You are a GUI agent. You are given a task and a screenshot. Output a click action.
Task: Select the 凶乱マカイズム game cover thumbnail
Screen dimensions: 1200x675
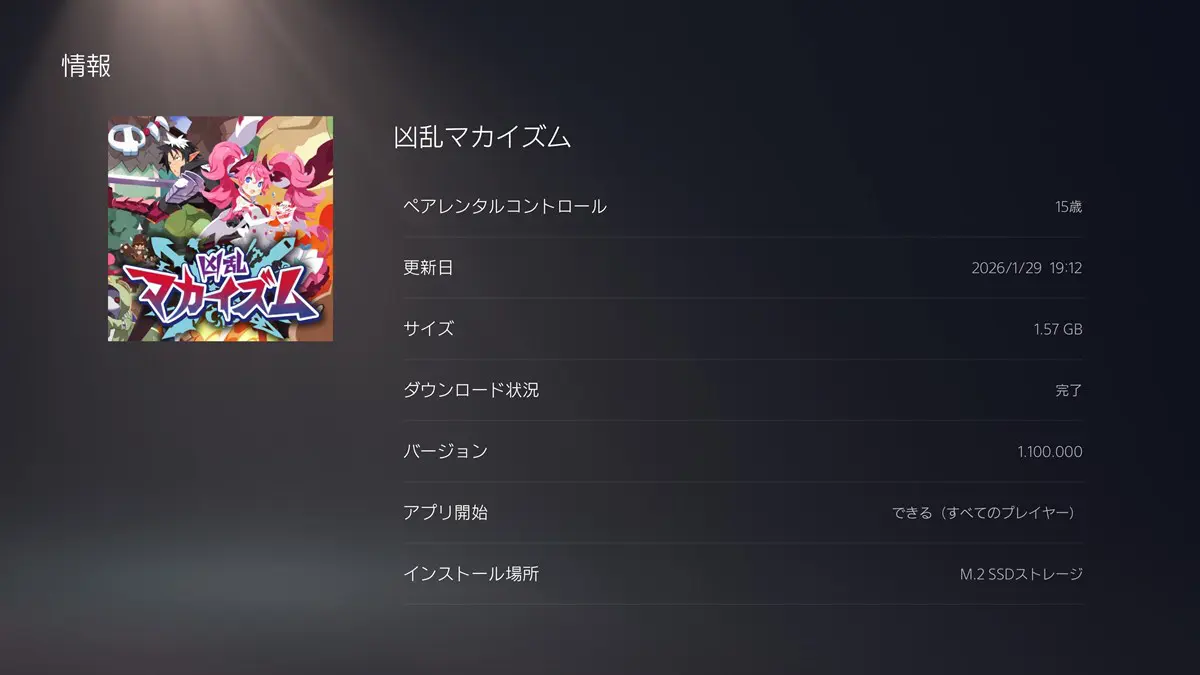click(220, 229)
